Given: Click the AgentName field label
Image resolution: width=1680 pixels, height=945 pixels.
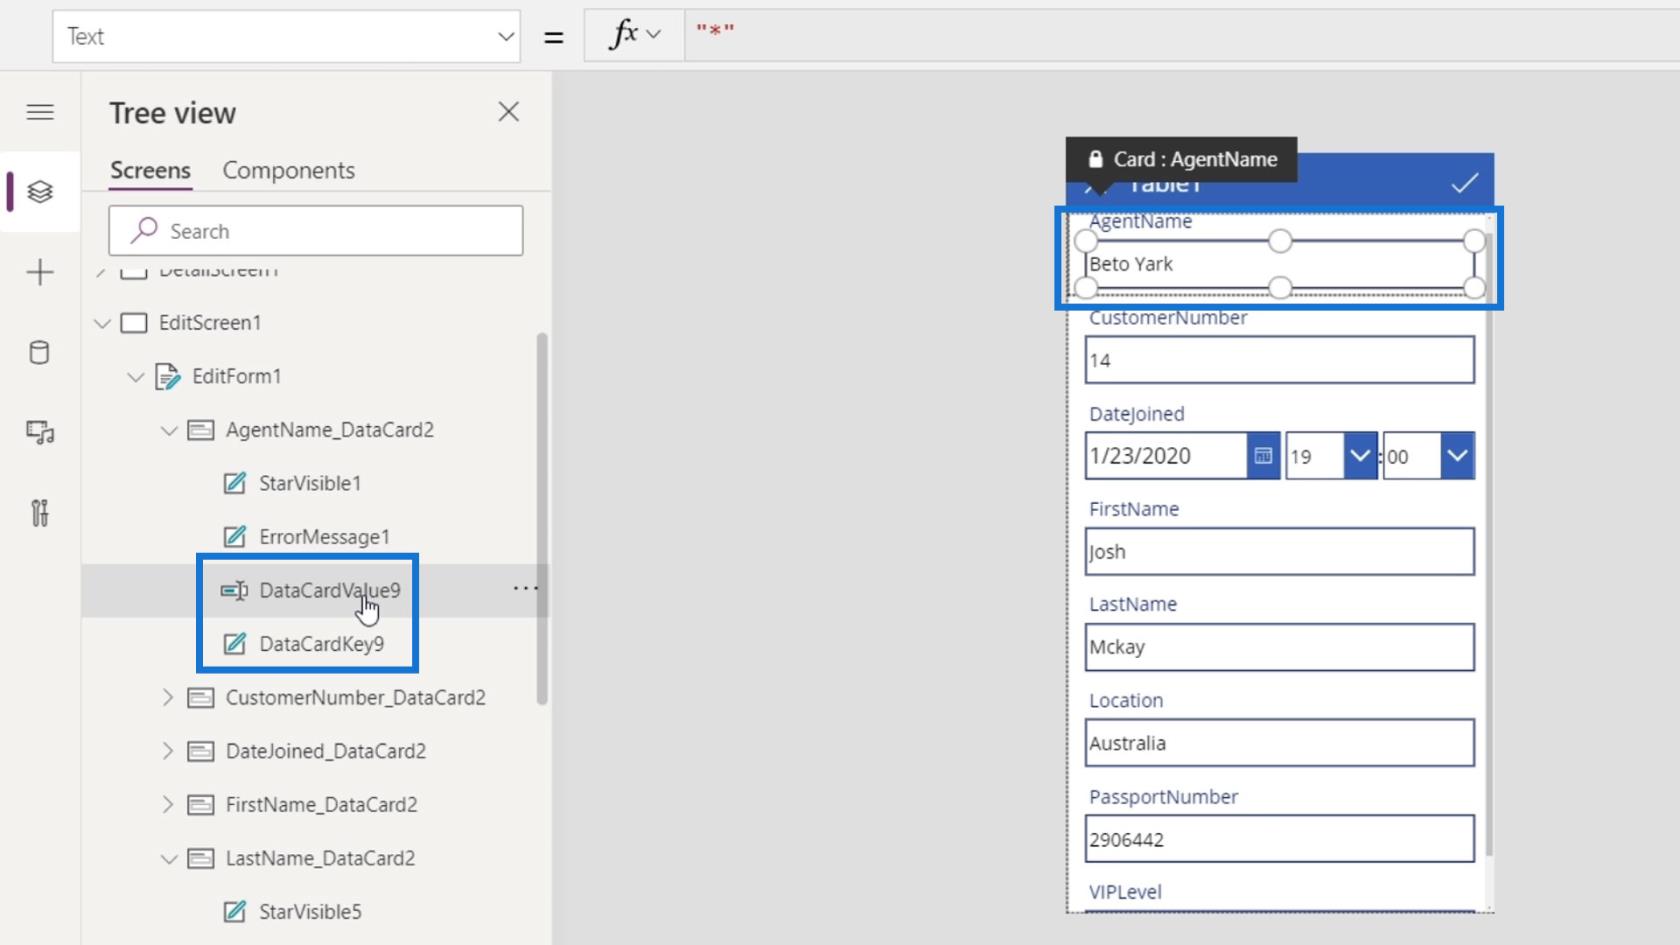Looking at the screenshot, I should (1140, 222).
